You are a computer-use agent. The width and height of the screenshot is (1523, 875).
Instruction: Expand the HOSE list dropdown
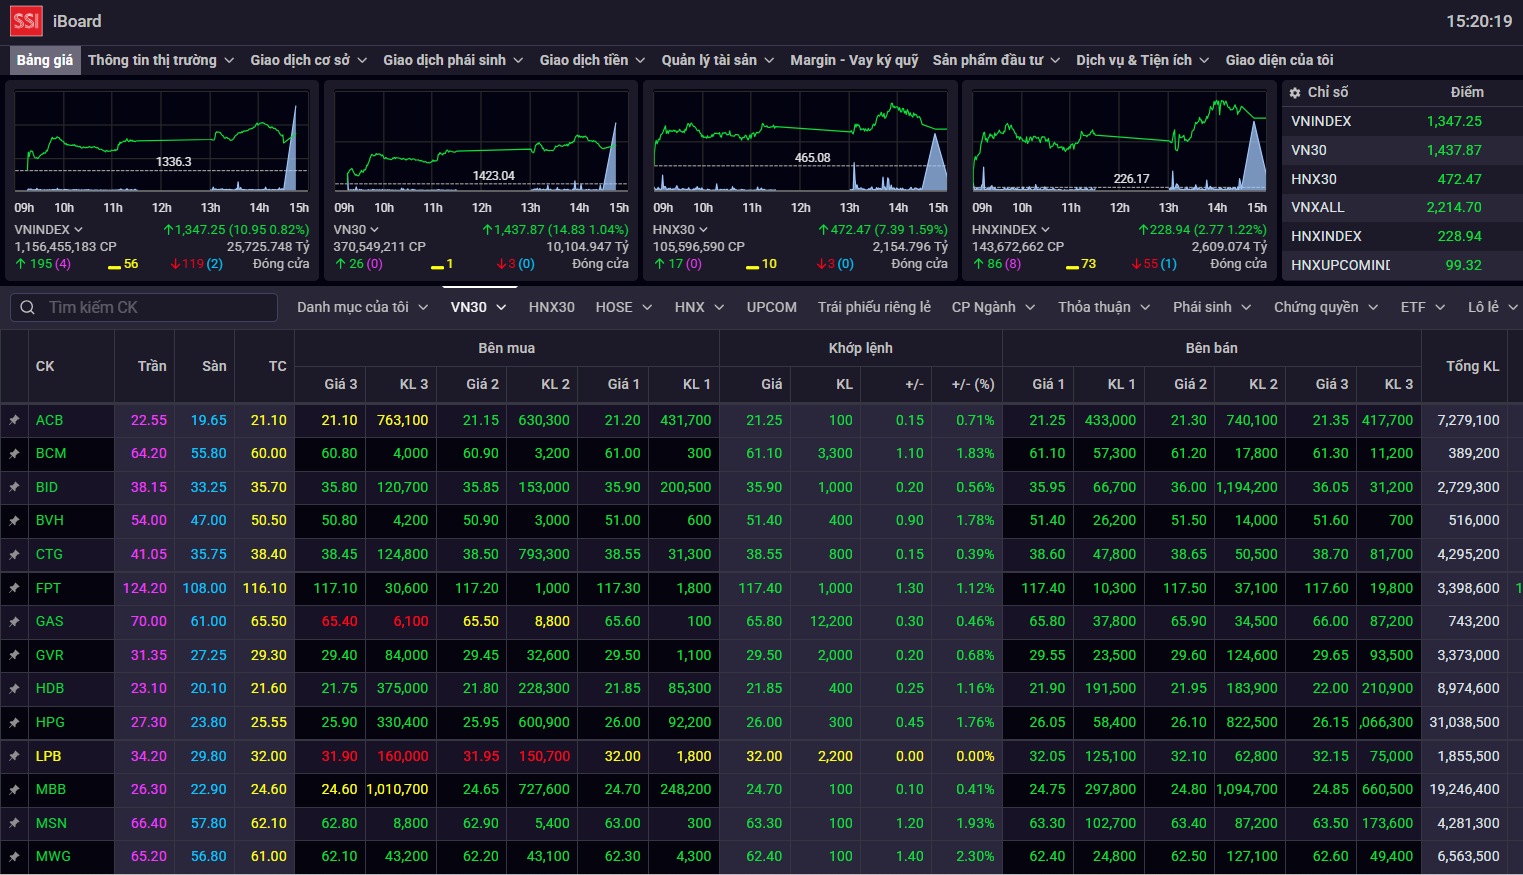tap(624, 307)
